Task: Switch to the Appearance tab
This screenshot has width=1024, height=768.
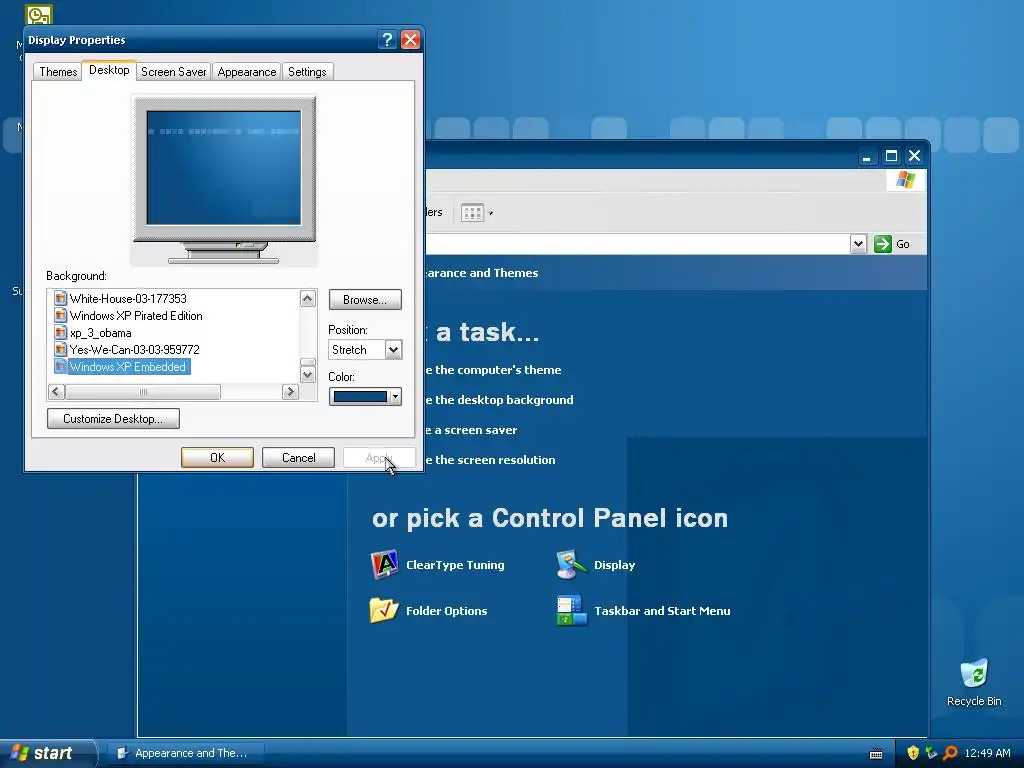Action: pos(247,72)
